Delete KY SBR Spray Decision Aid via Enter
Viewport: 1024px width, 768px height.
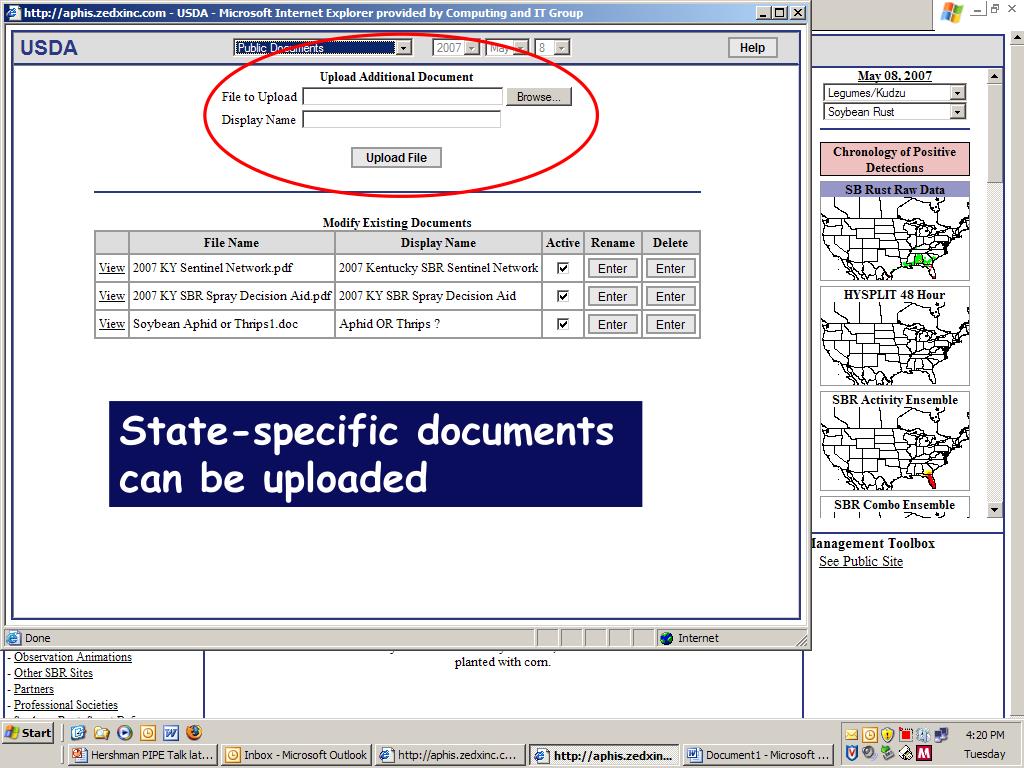[670, 296]
